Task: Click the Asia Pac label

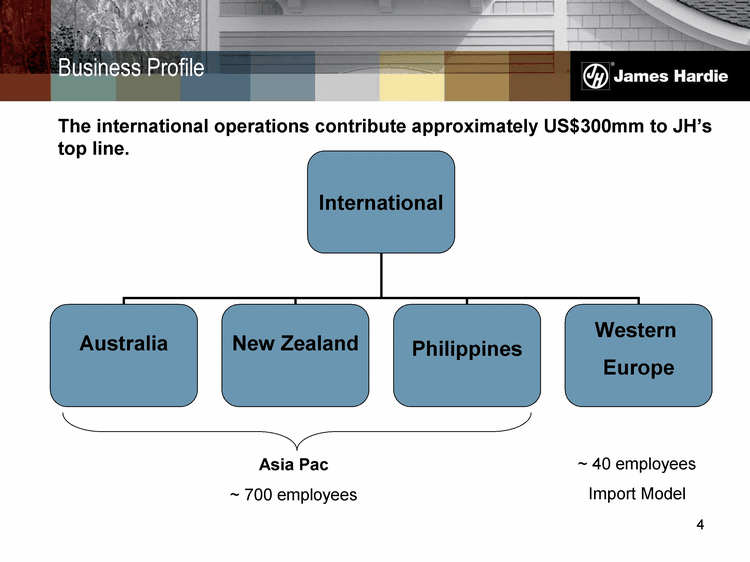Action: tap(294, 464)
